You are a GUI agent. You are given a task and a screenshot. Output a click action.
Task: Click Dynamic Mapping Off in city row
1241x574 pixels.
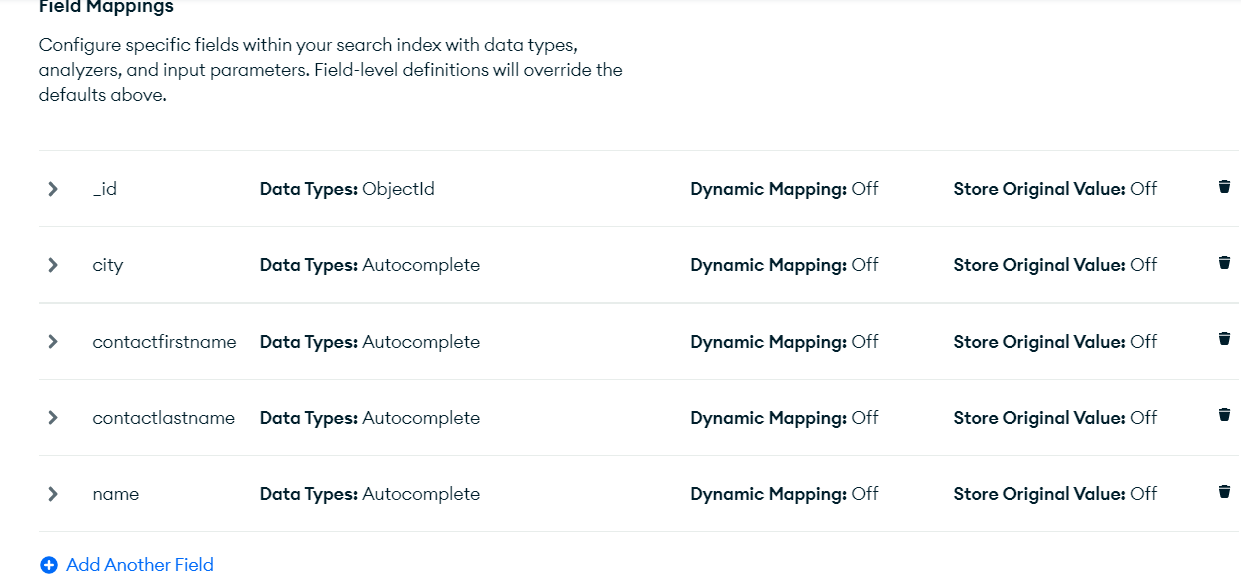pyautogui.click(x=784, y=265)
